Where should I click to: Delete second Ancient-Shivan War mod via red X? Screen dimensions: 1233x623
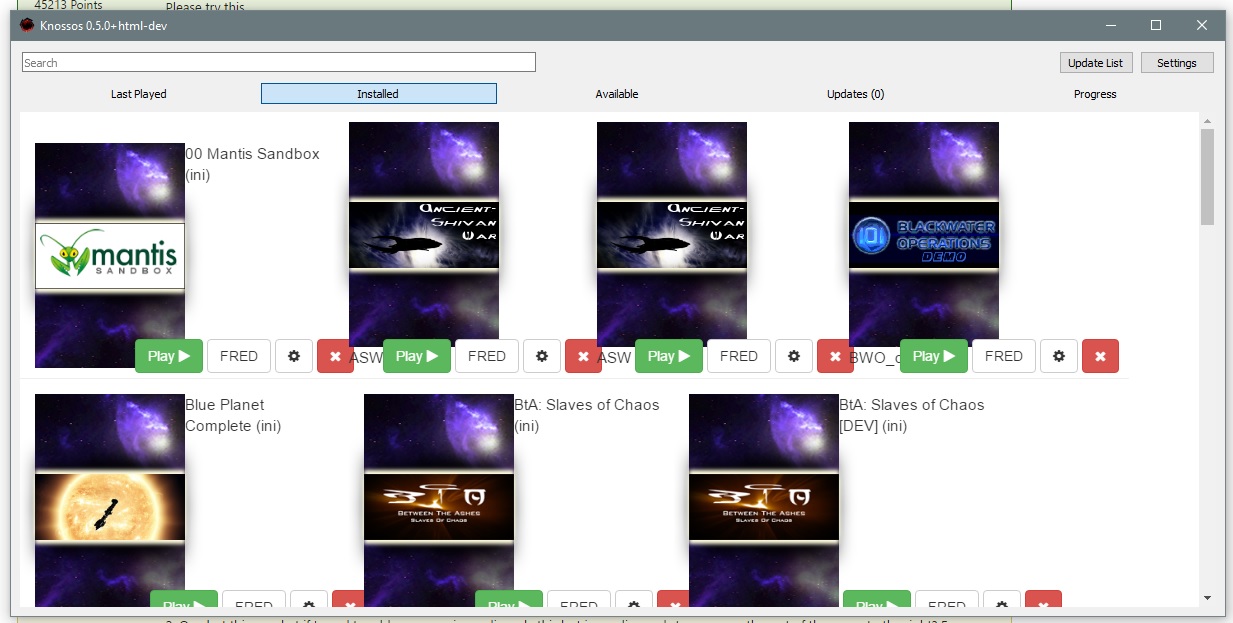pyautogui.click(x=835, y=356)
